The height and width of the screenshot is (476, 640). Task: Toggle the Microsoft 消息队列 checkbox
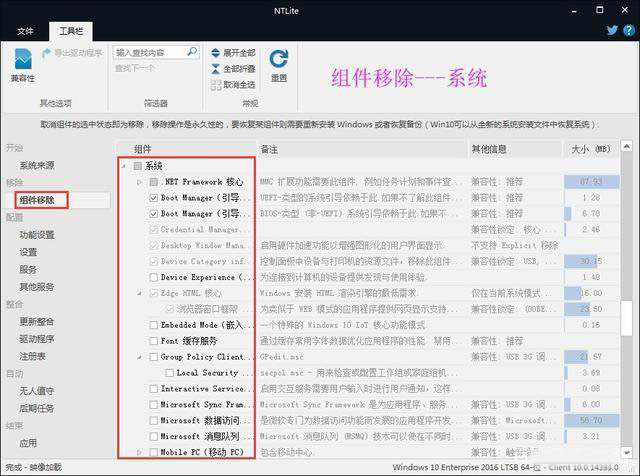tap(153, 436)
